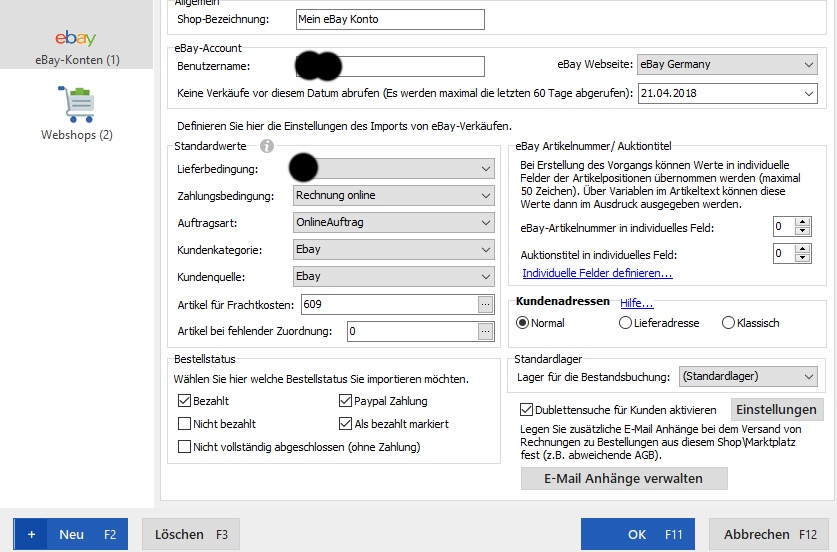Expand the Kundenquelle dropdown
This screenshot has width=837, height=552.
coord(393,277)
